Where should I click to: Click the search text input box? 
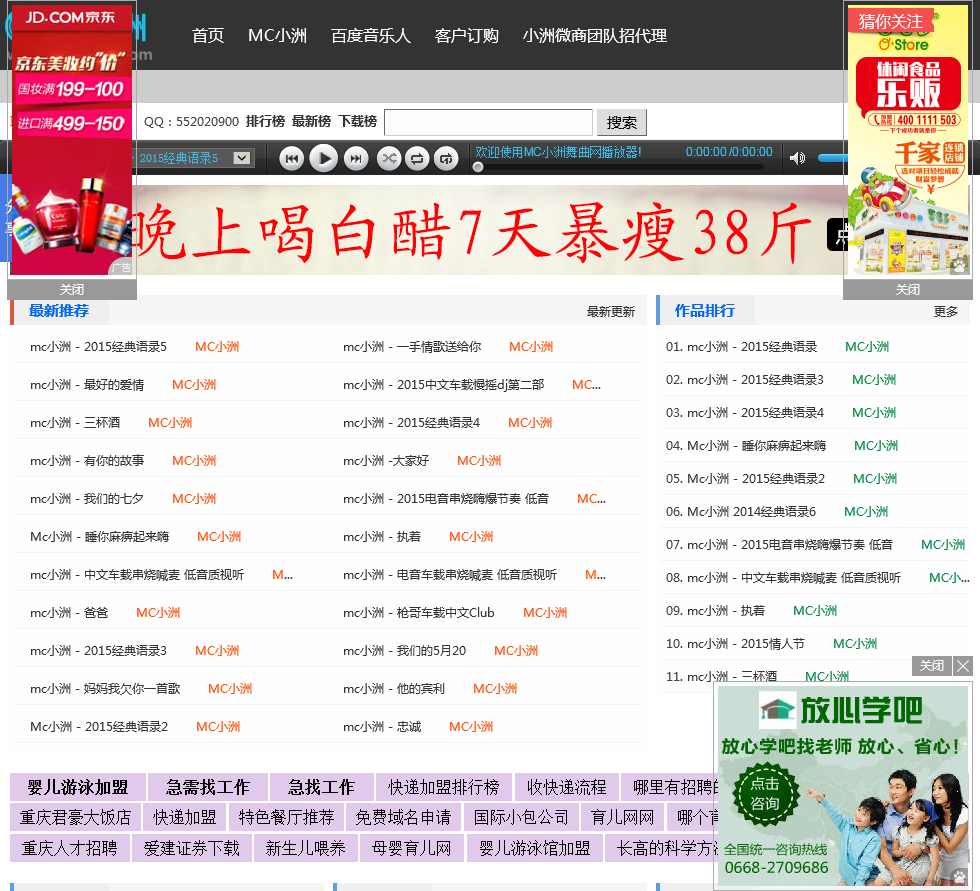click(488, 122)
